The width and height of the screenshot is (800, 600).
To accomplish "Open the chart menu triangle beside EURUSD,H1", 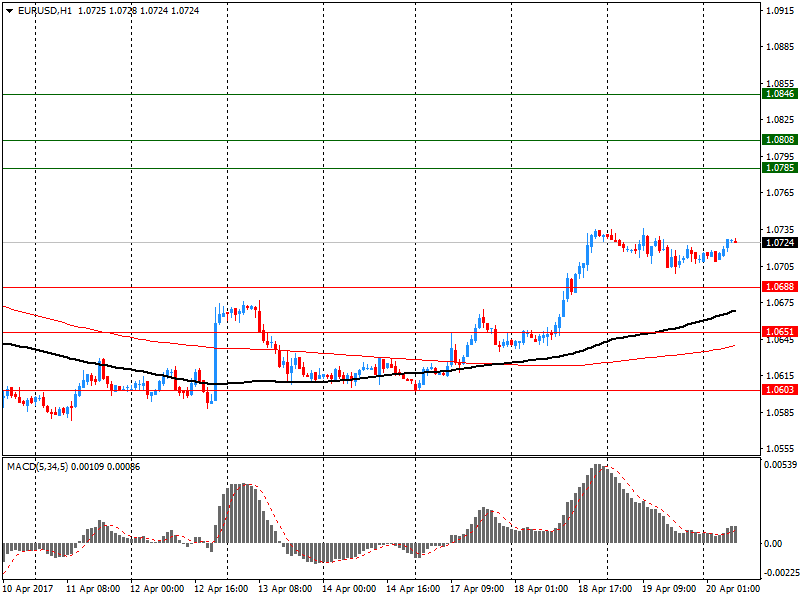I will pyautogui.click(x=9, y=11).
